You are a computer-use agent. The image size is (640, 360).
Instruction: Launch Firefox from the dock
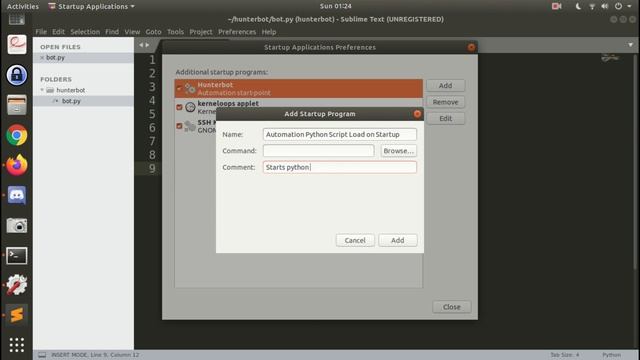tap(17, 165)
